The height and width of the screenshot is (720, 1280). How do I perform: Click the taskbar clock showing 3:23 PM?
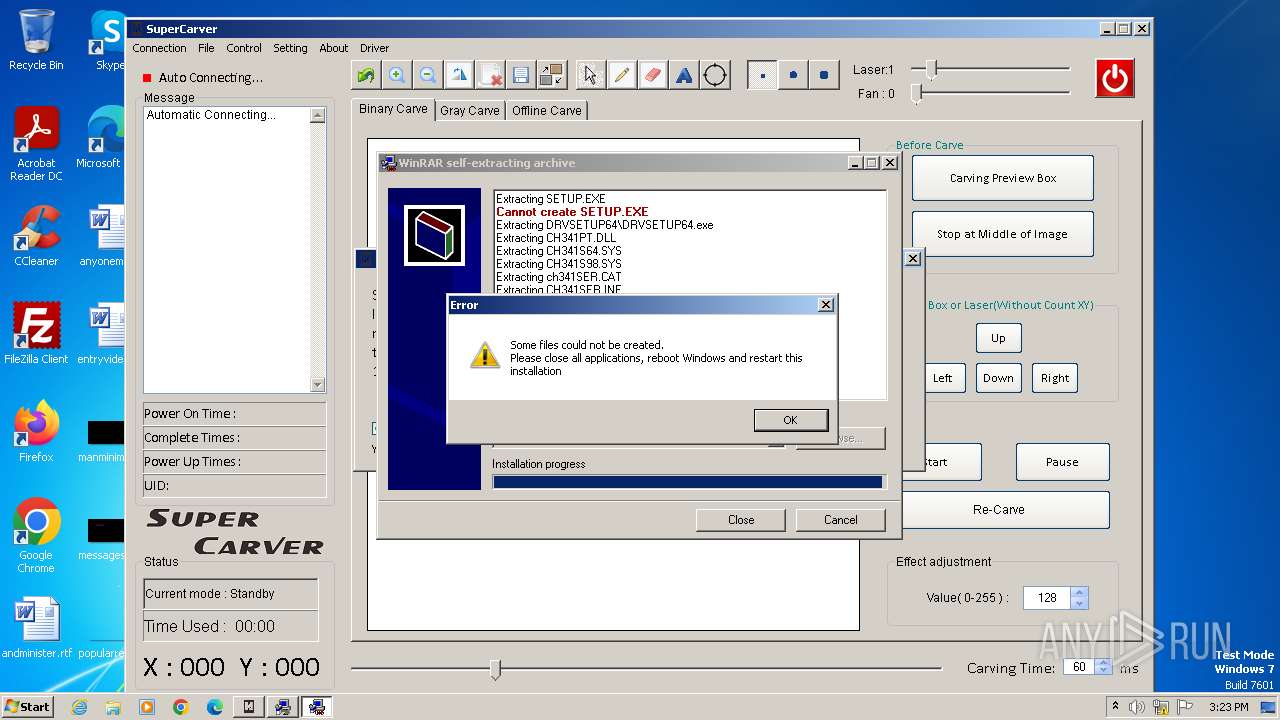pos(1228,707)
